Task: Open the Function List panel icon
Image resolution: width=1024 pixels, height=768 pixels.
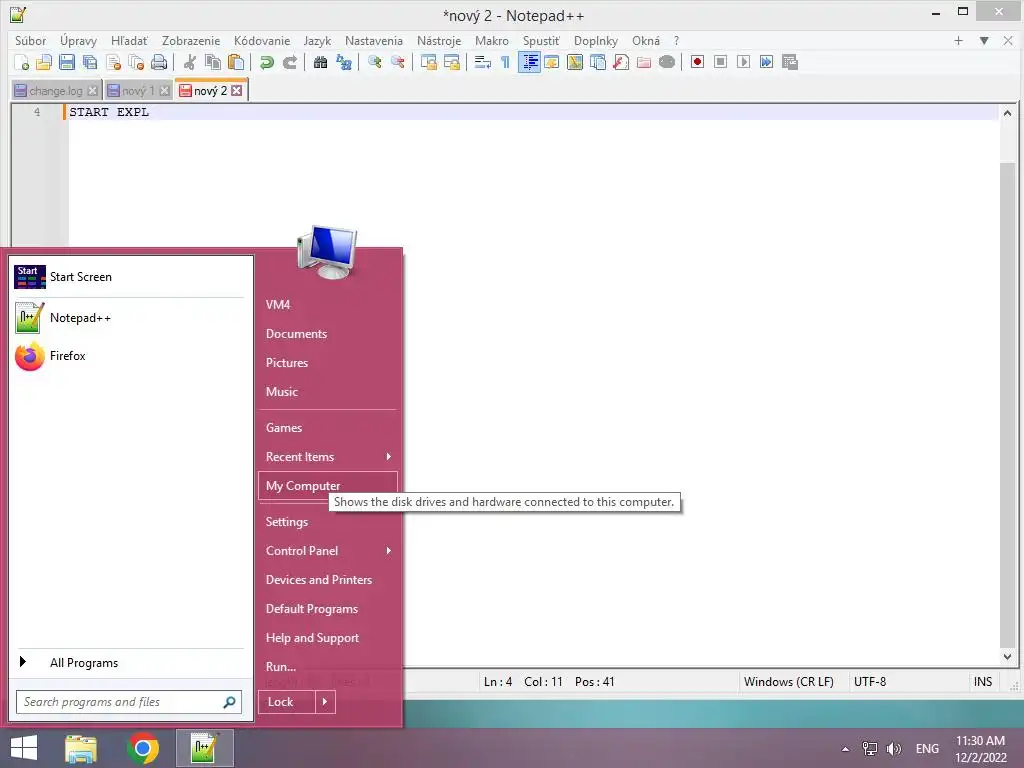Action: pos(621,62)
